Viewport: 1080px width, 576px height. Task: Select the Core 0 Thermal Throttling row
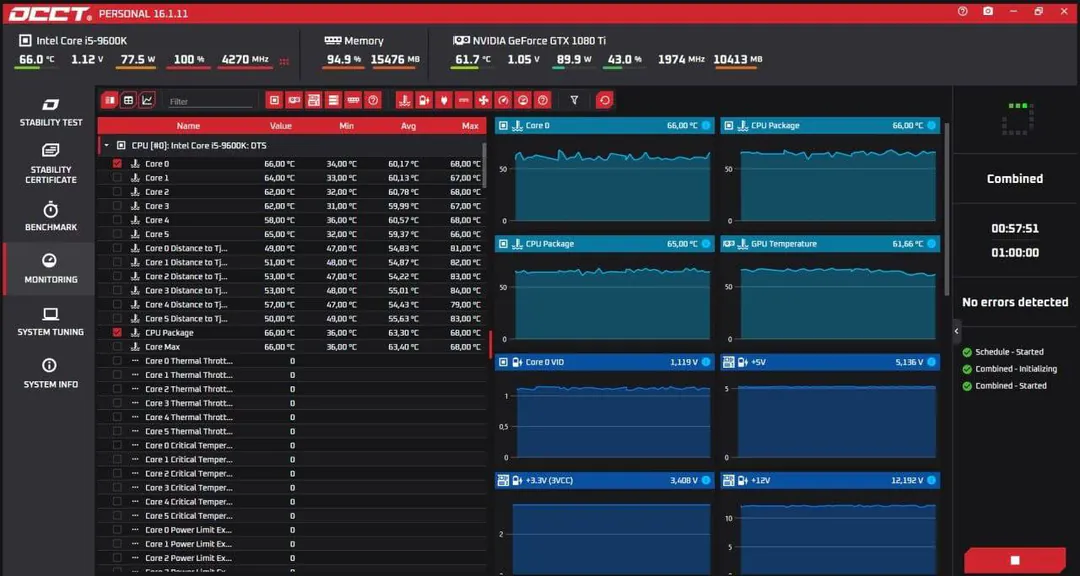point(291,360)
